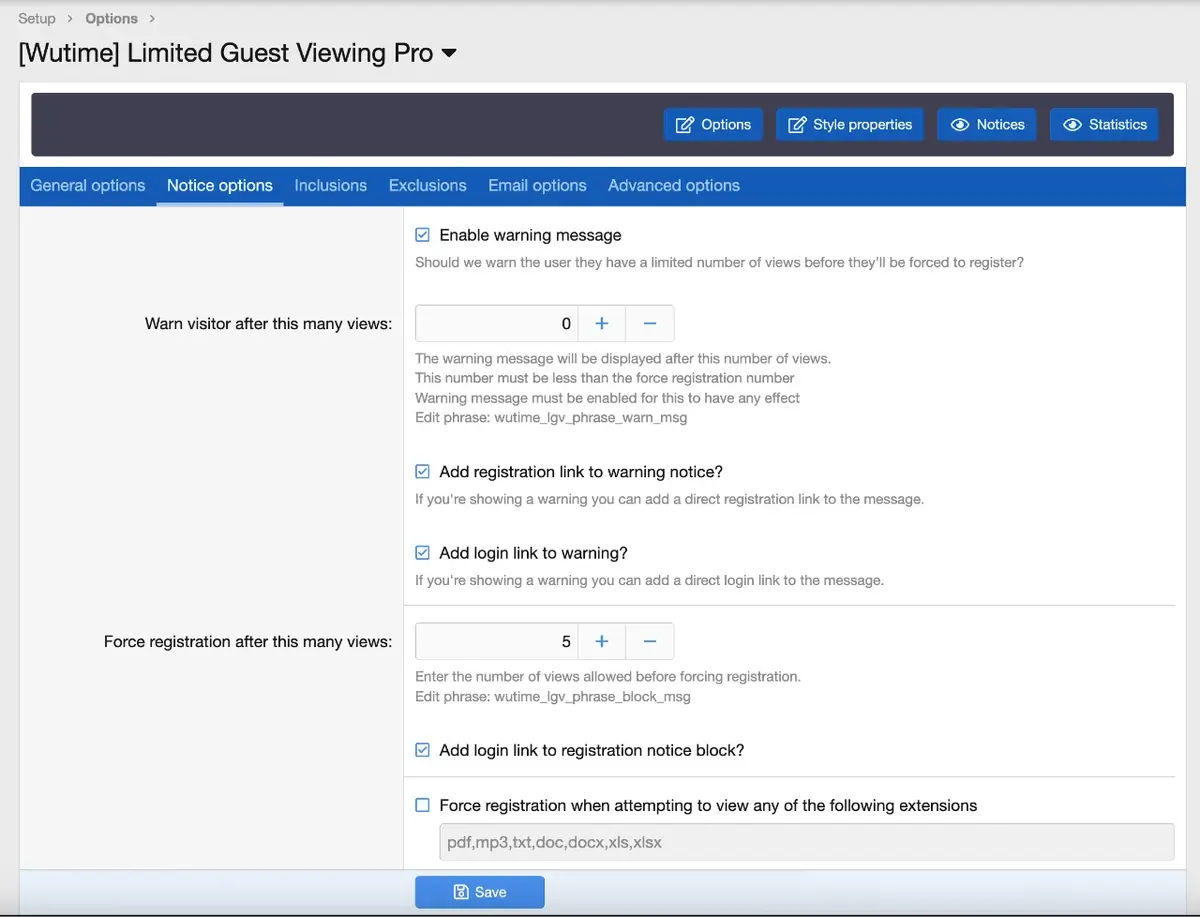Expand the Limited Guest Viewing Pro title dropdown
This screenshot has height=917, width=1200.
tap(449, 53)
